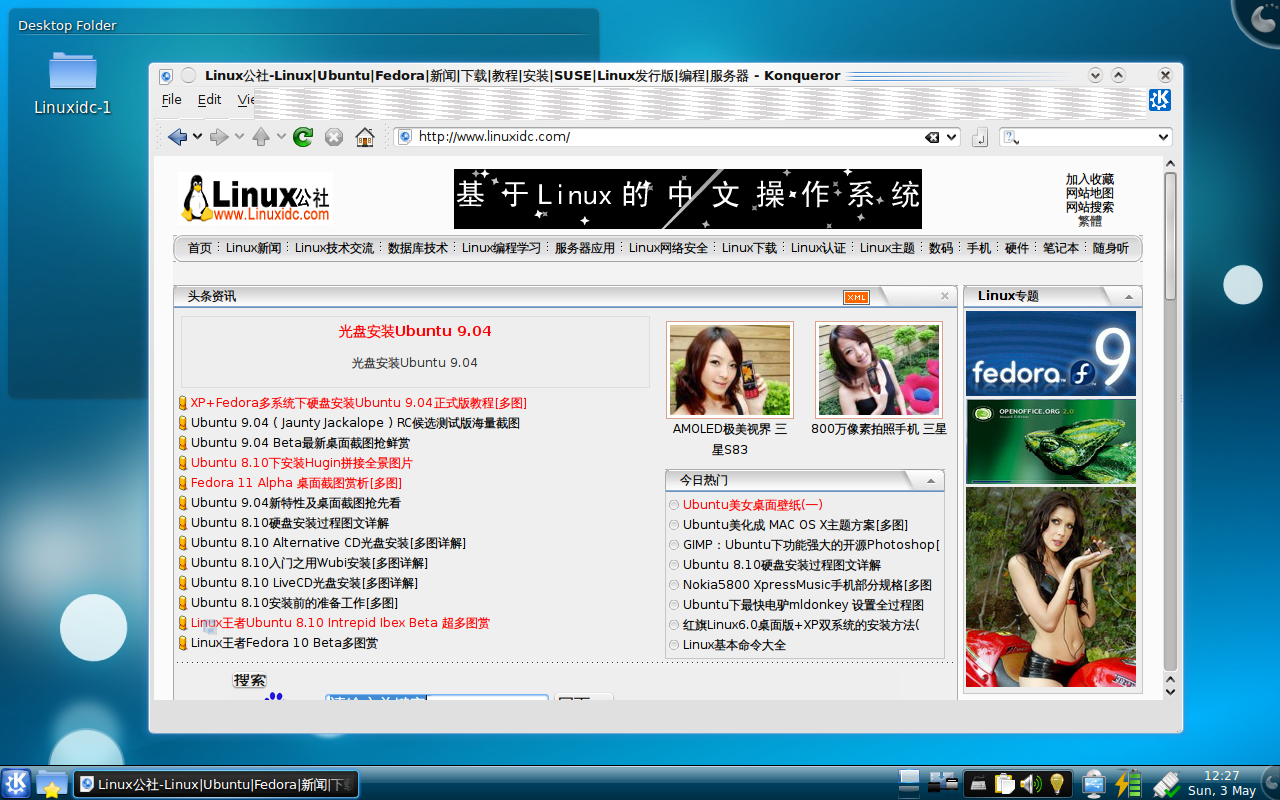Open the Back button history dropdown

coord(196,137)
